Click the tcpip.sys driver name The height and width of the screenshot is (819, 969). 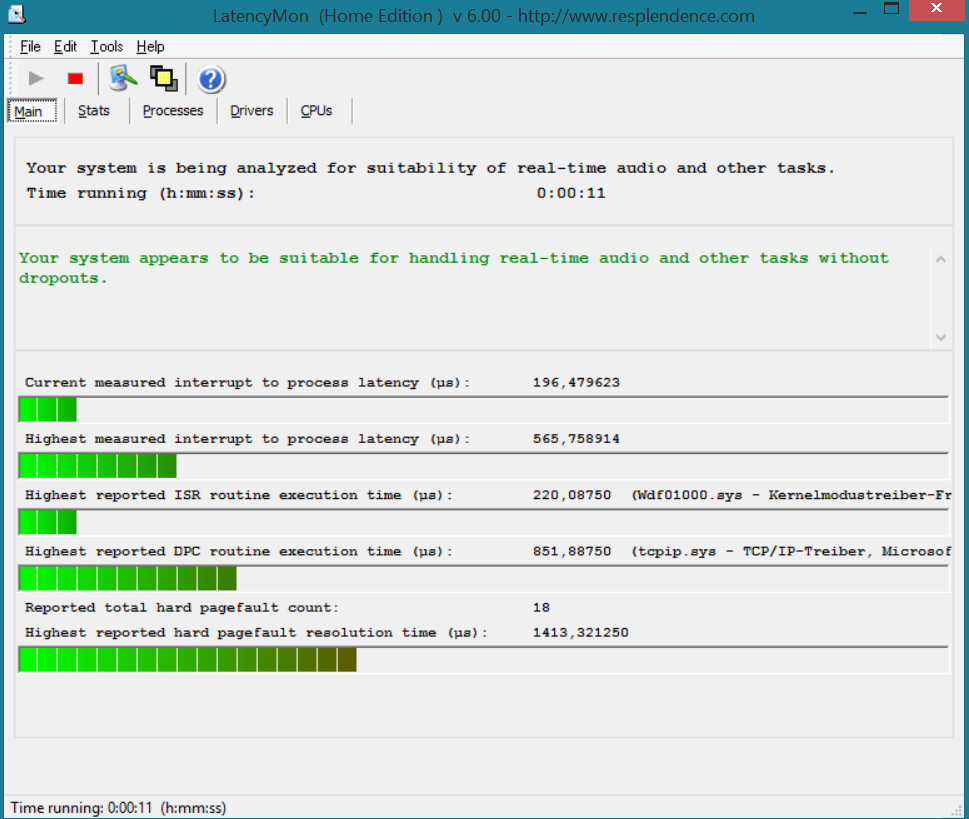677,551
